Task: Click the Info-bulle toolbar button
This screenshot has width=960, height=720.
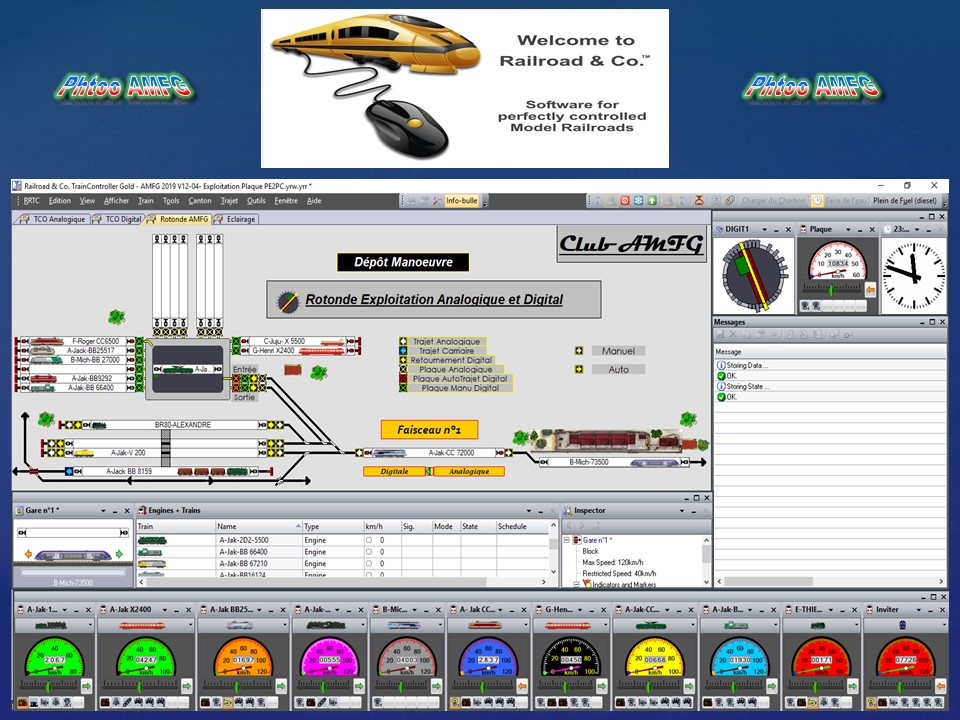Action: point(462,201)
